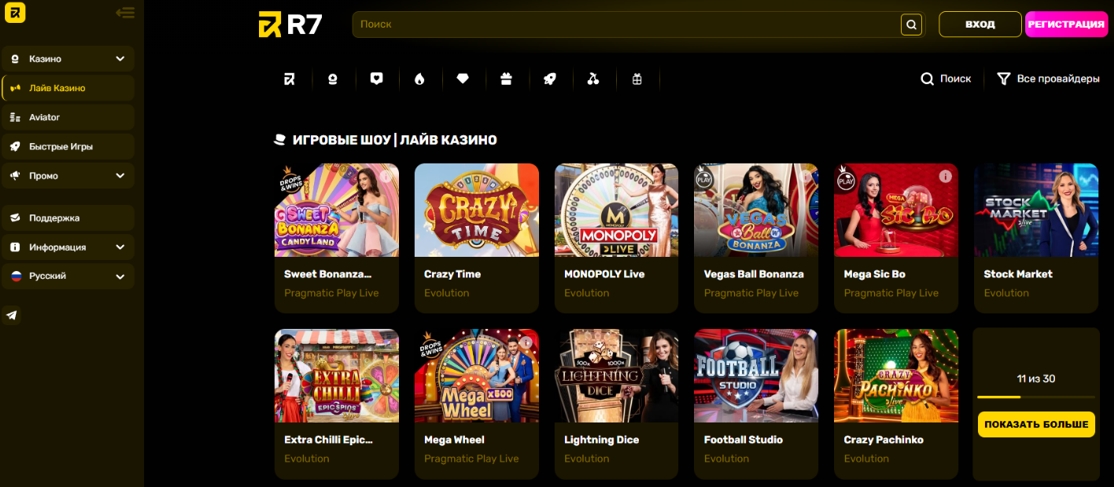
Task: Expand the Информация sidebar chevron
Action: tap(120, 247)
